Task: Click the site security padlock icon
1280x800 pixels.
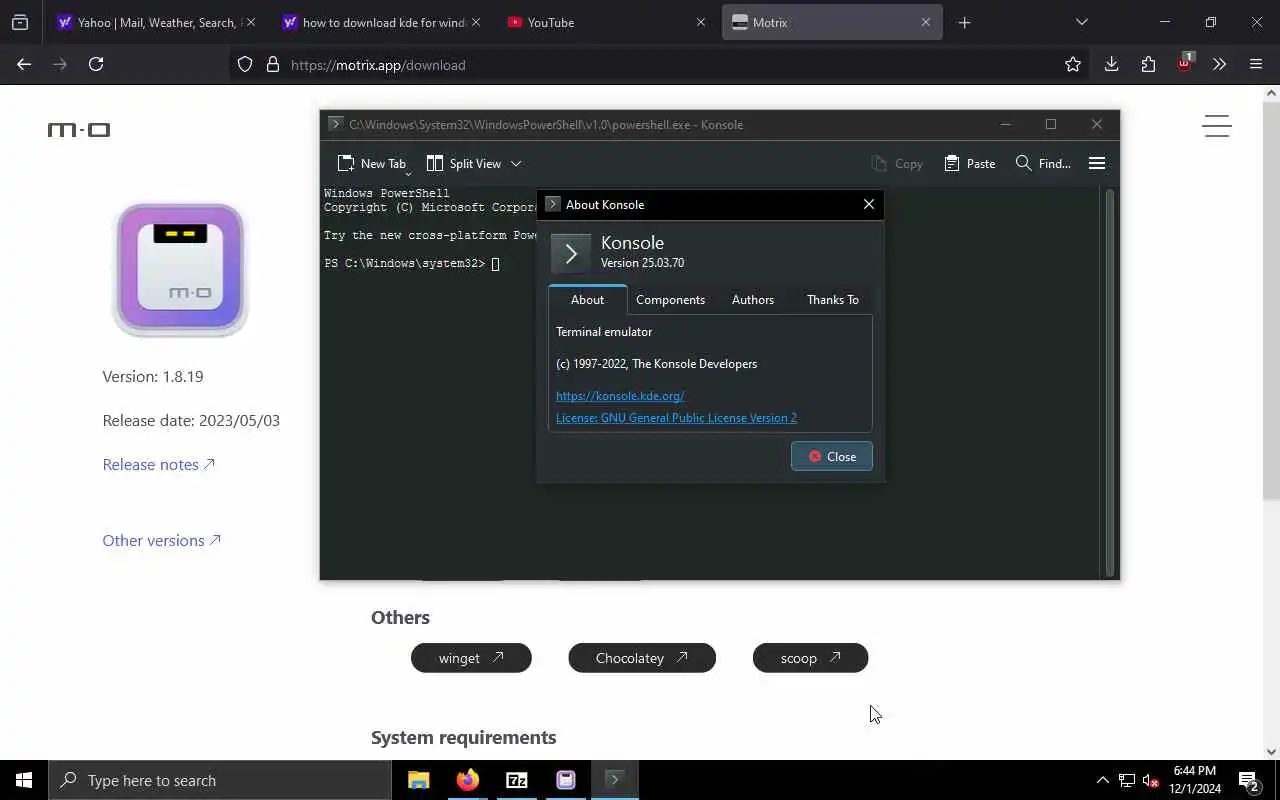Action: point(272,65)
